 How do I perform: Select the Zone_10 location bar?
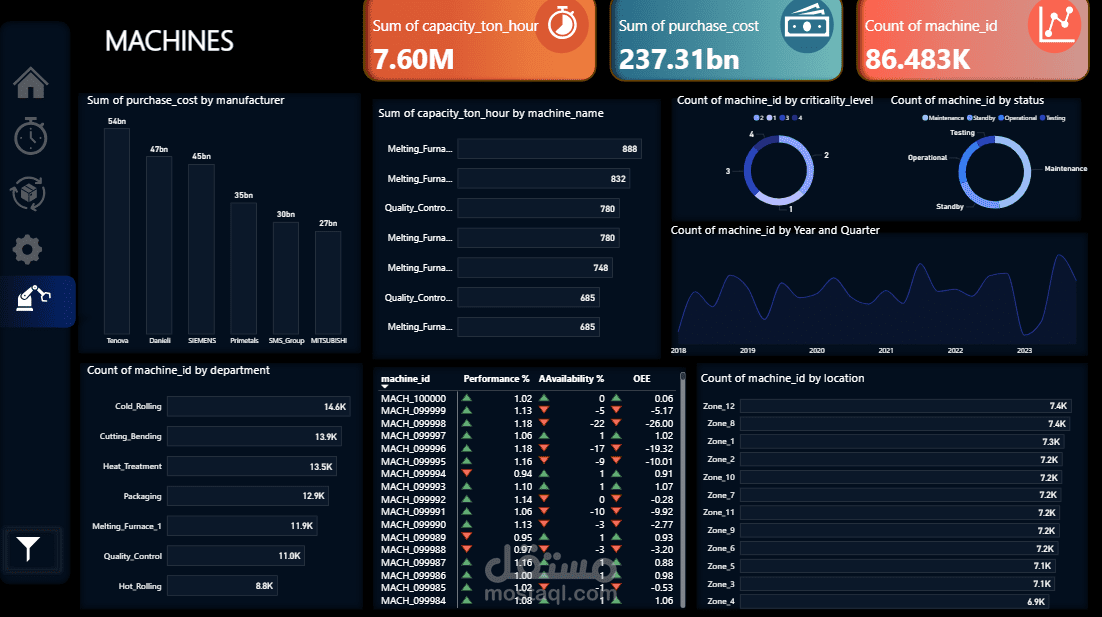[901, 477]
